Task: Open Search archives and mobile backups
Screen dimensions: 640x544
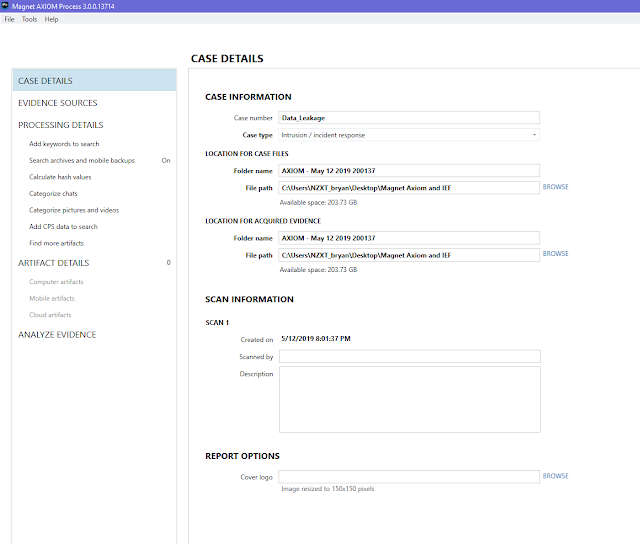Action: tap(82, 160)
